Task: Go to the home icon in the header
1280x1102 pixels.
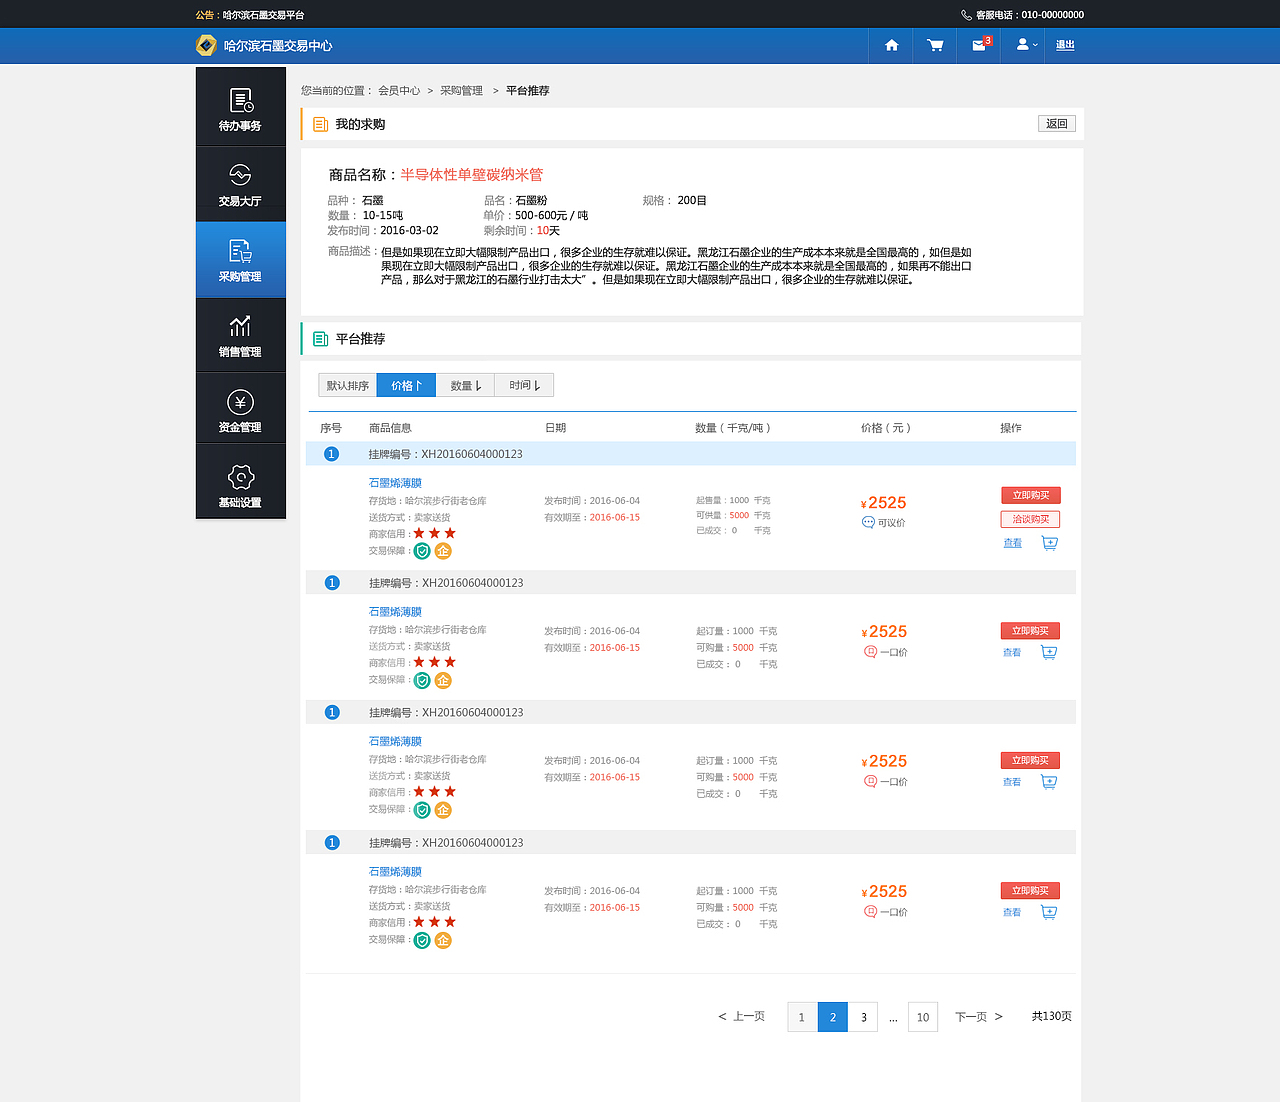Action: pyautogui.click(x=891, y=45)
